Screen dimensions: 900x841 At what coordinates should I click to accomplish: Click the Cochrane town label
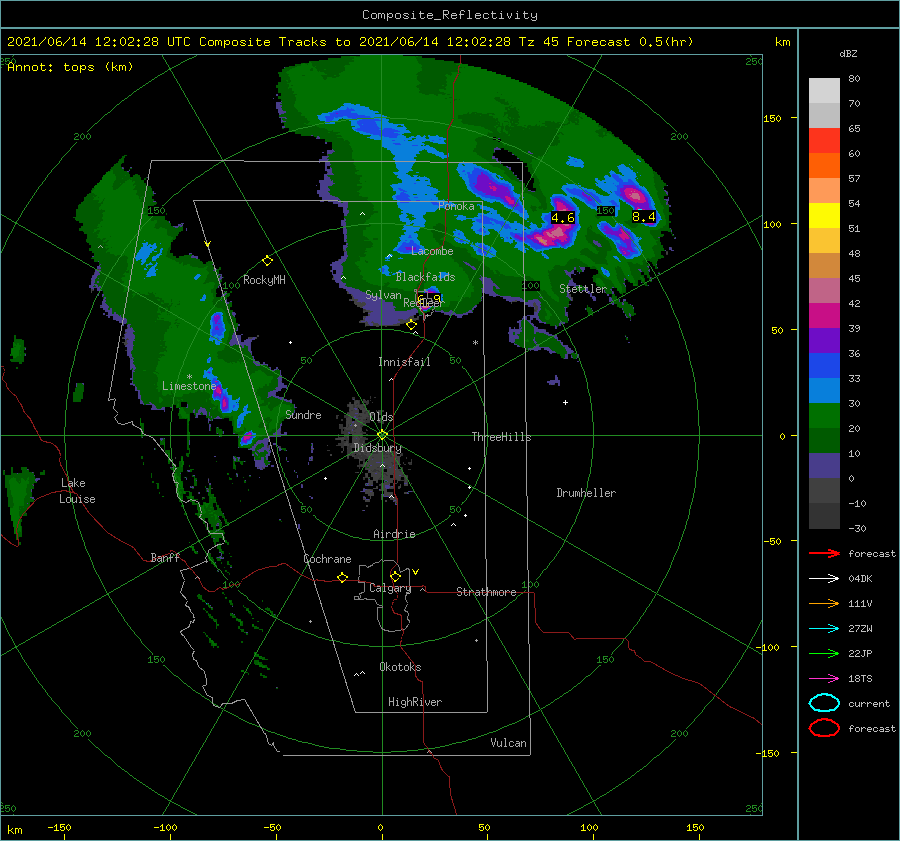[x=327, y=559]
